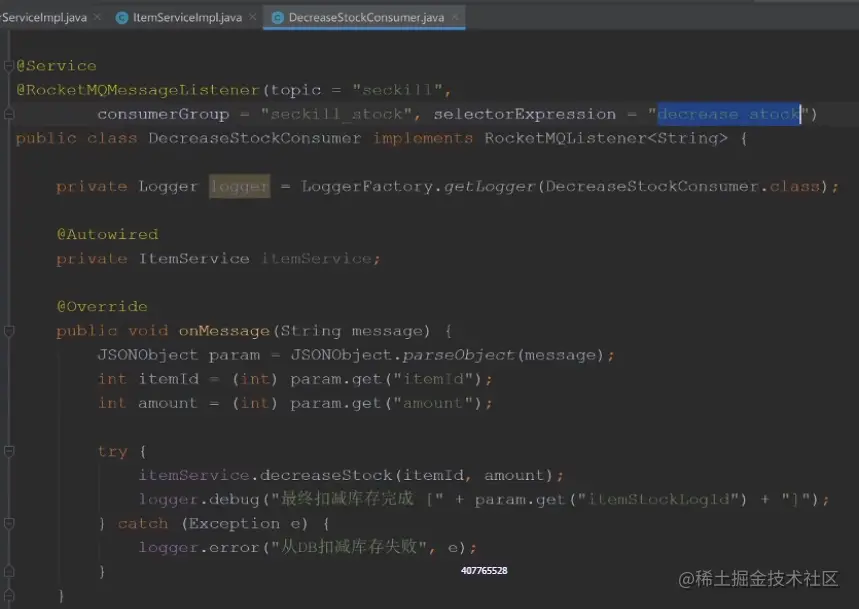Click the "seckill" topic string

tap(397, 90)
